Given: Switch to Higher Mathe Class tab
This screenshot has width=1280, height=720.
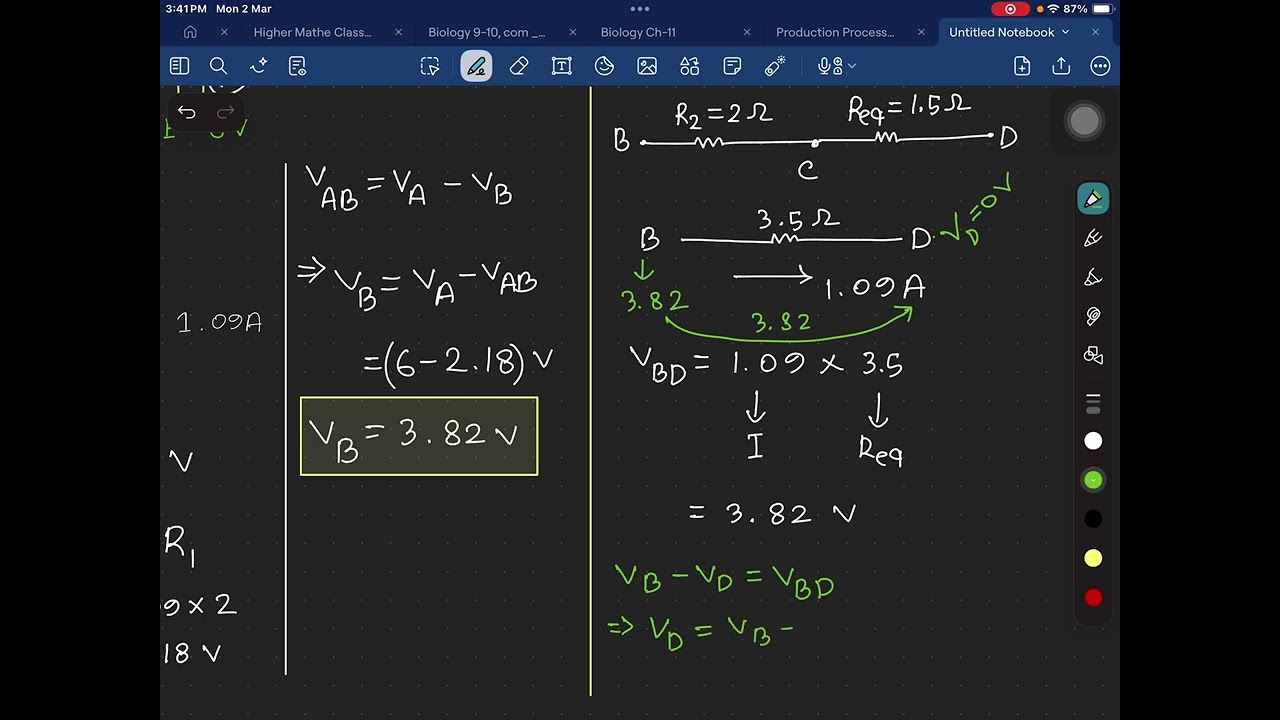Looking at the screenshot, I should click(x=312, y=32).
